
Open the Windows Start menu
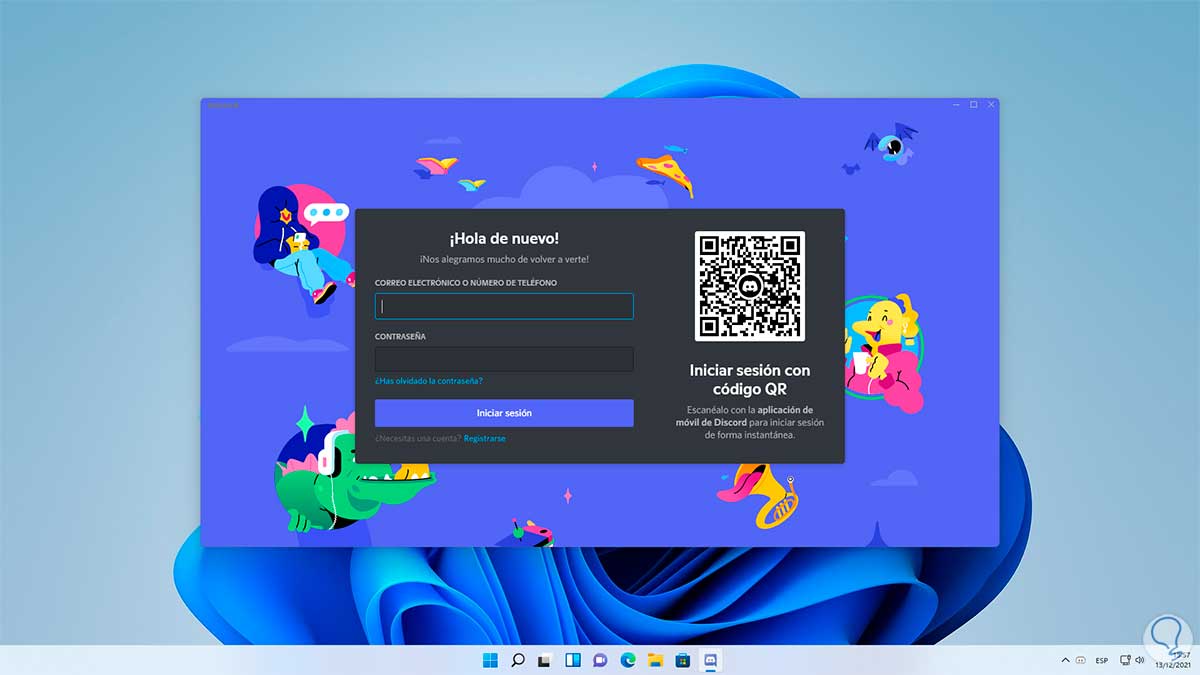[491, 660]
